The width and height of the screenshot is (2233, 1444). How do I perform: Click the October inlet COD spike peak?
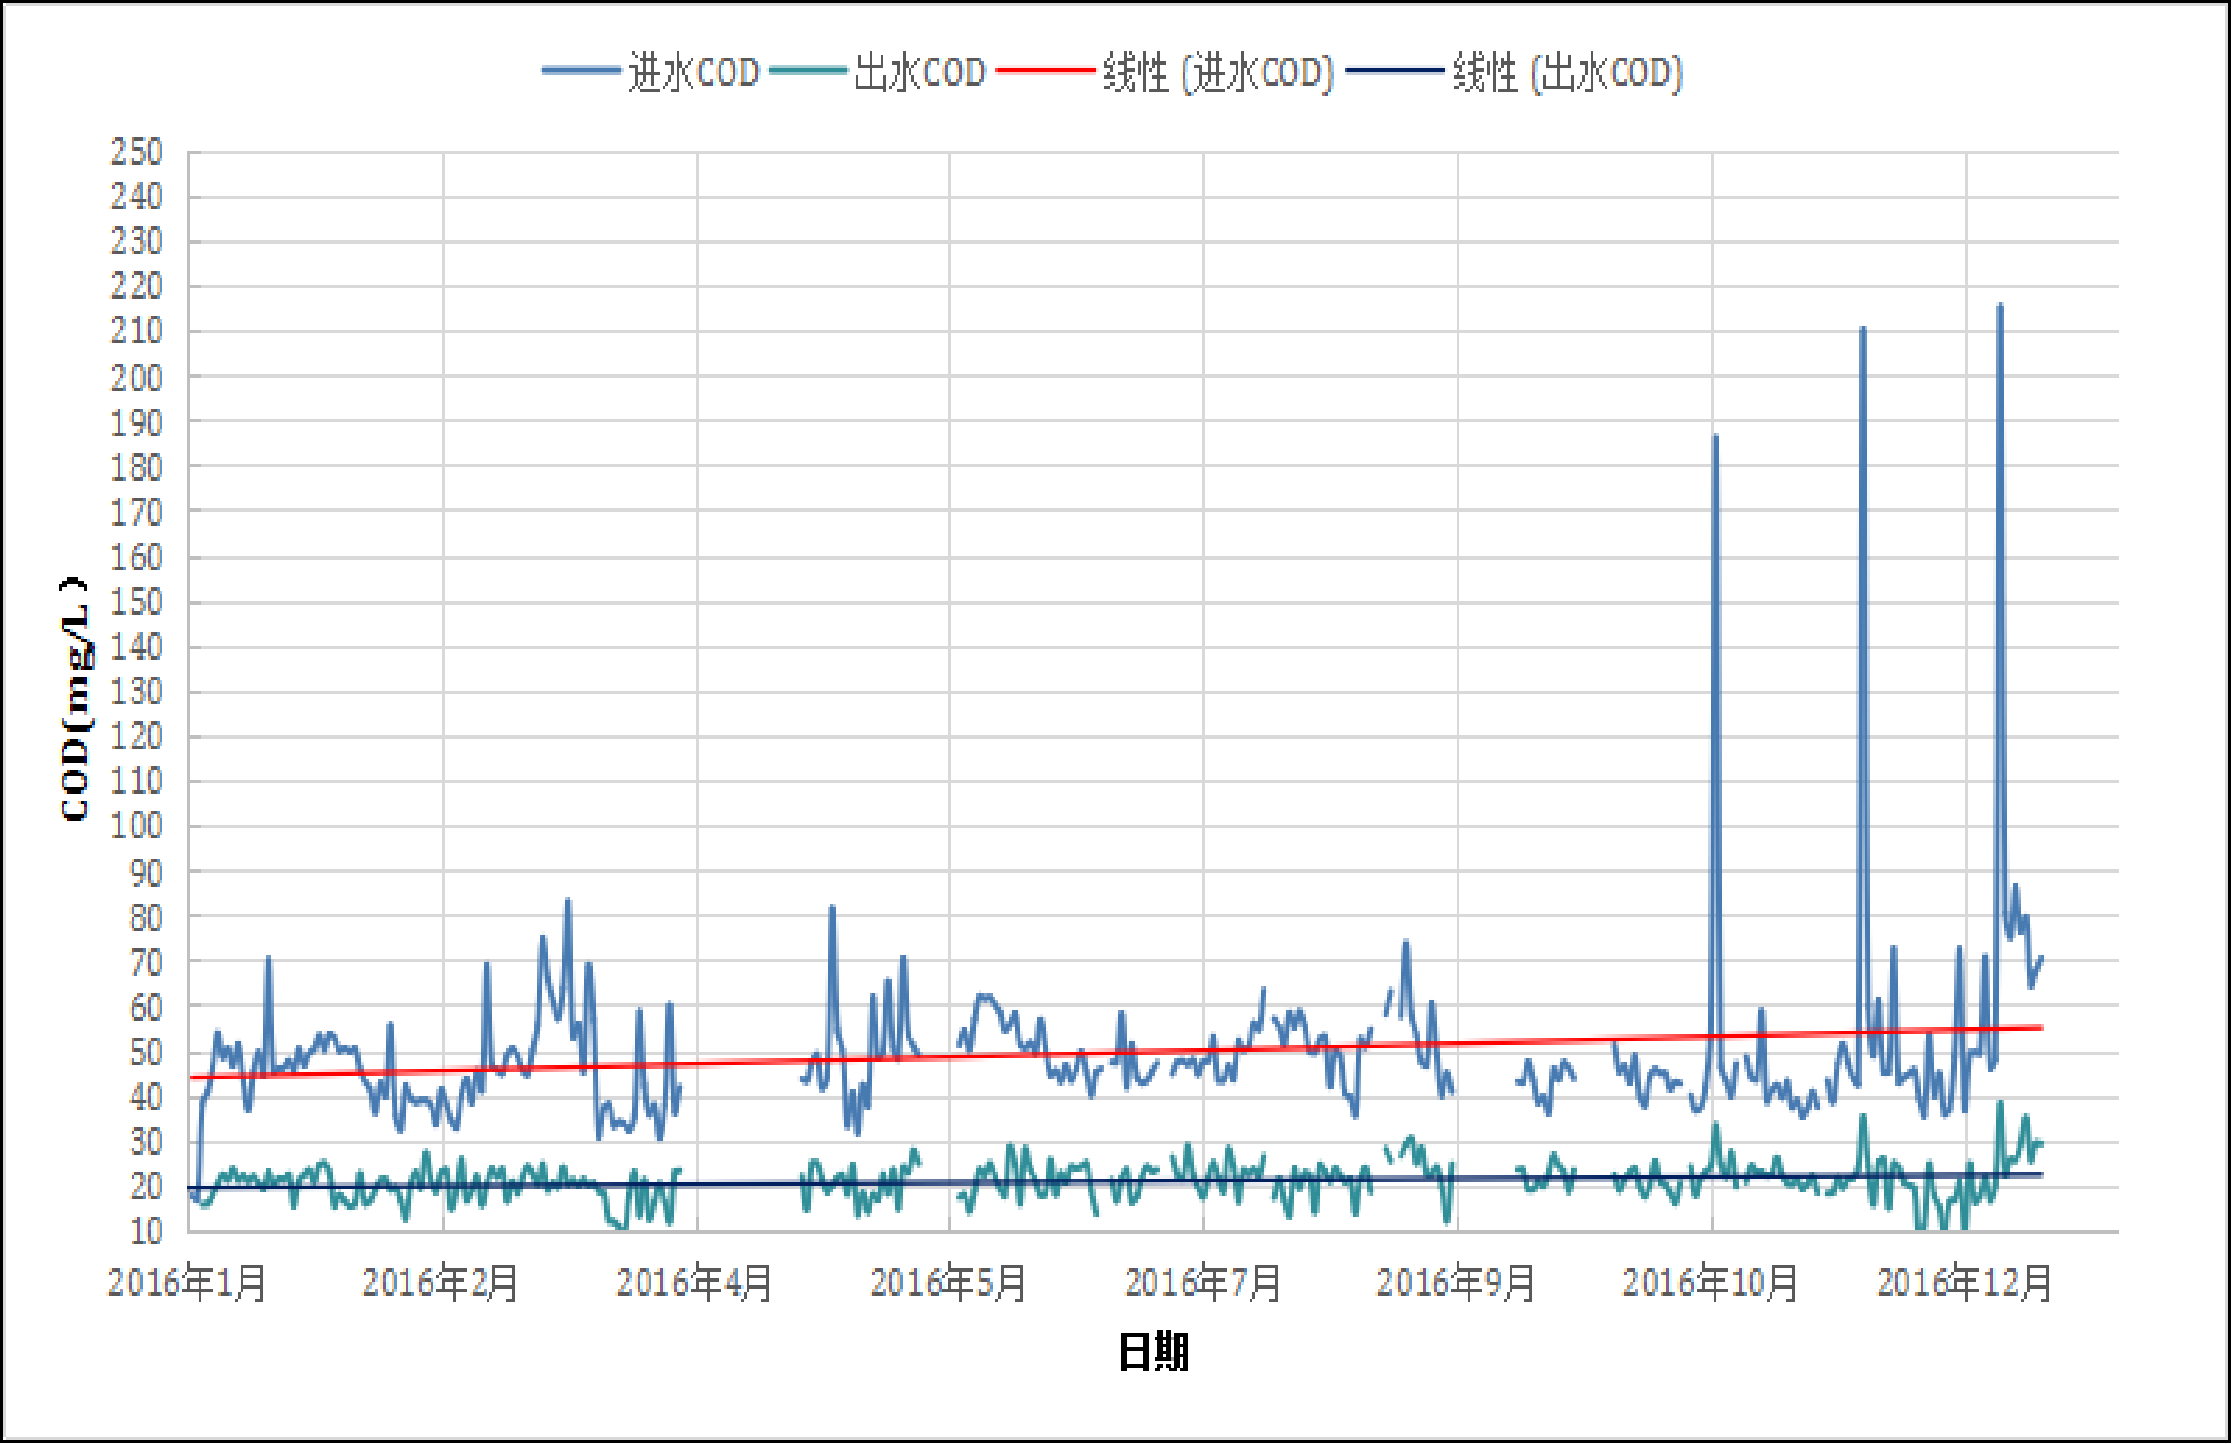tap(1716, 437)
